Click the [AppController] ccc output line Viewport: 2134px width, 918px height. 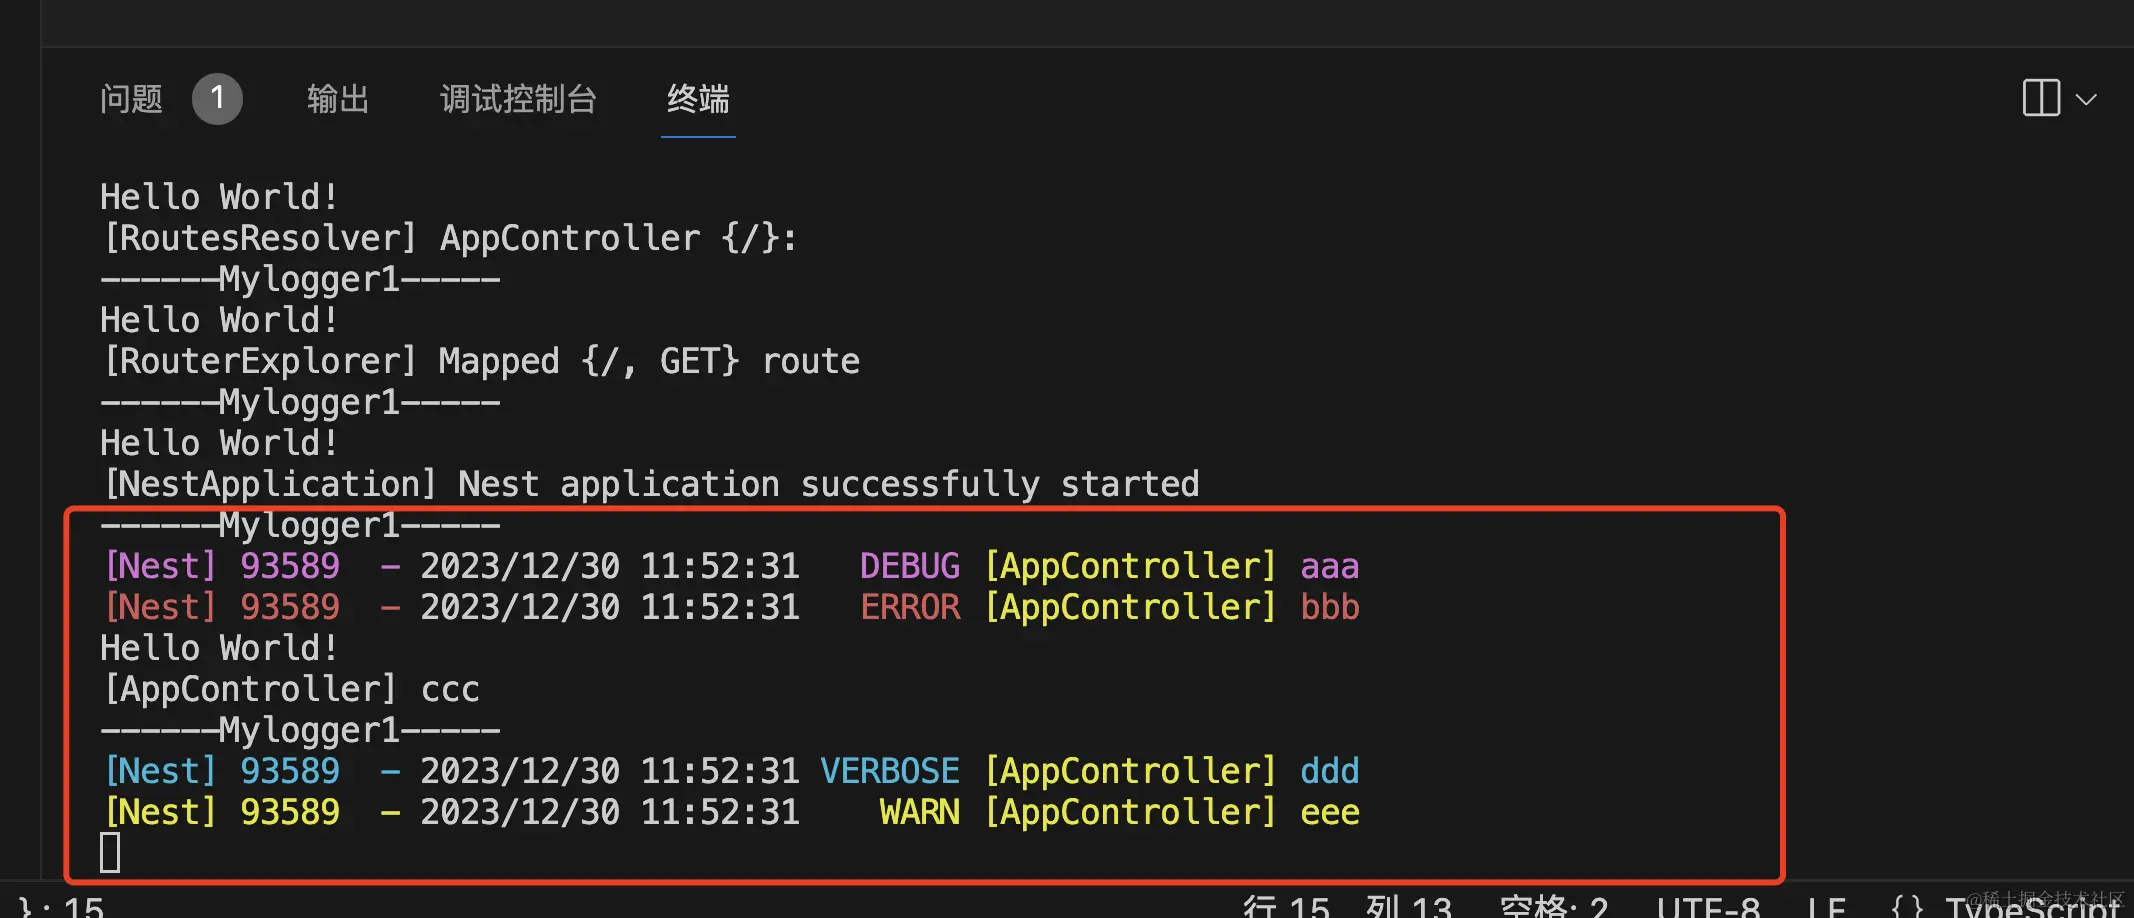pos(290,690)
